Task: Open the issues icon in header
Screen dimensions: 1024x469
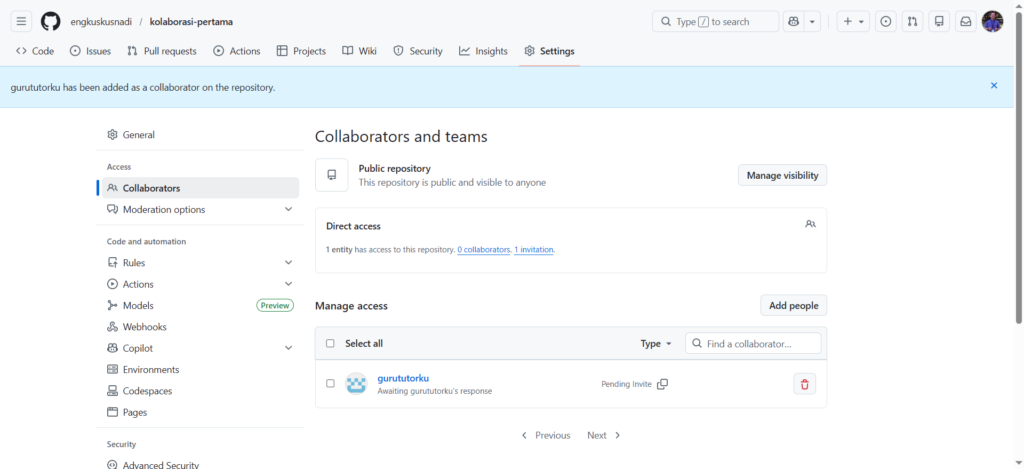Action: (885, 21)
